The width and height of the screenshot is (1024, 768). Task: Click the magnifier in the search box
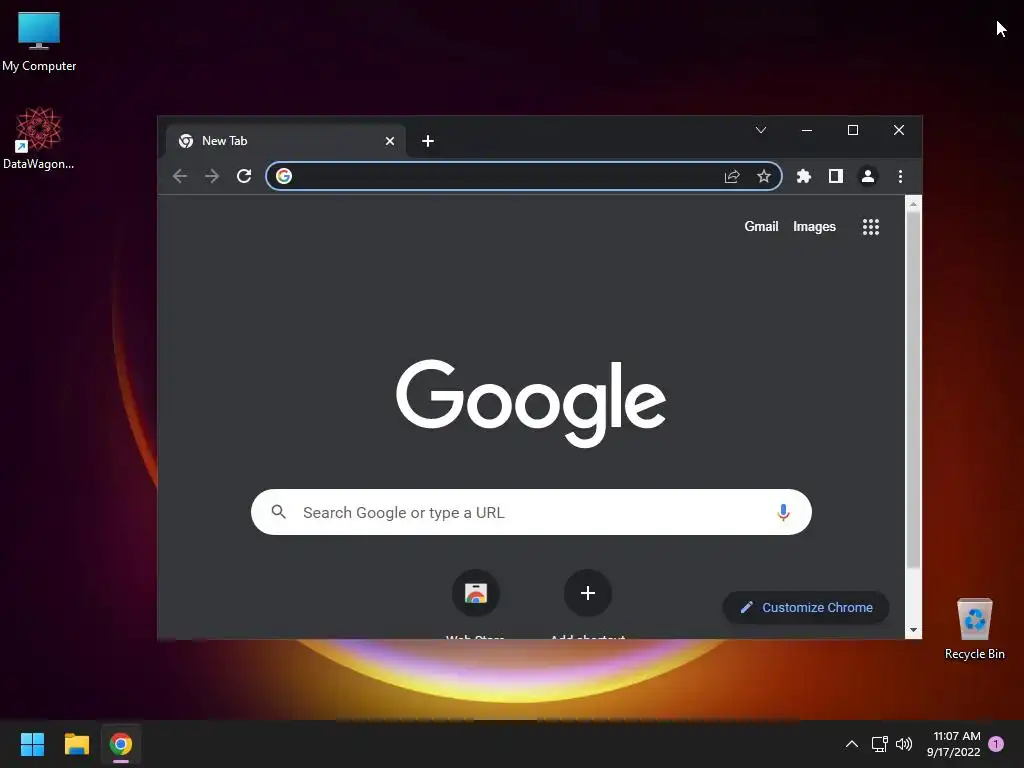(x=279, y=512)
